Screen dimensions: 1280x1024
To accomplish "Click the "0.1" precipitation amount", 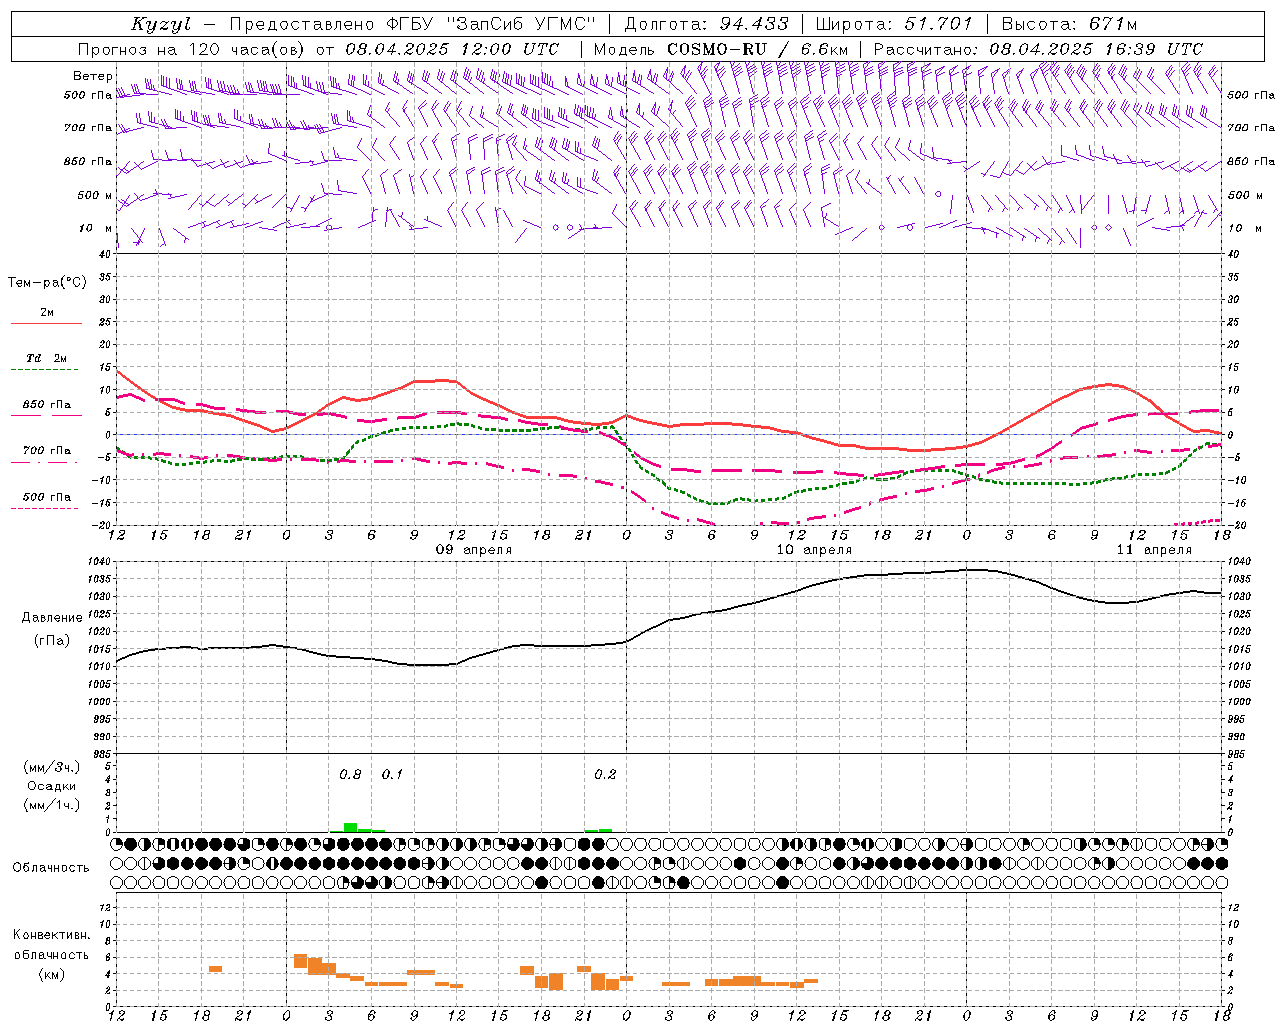I will click(x=392, y=775).
